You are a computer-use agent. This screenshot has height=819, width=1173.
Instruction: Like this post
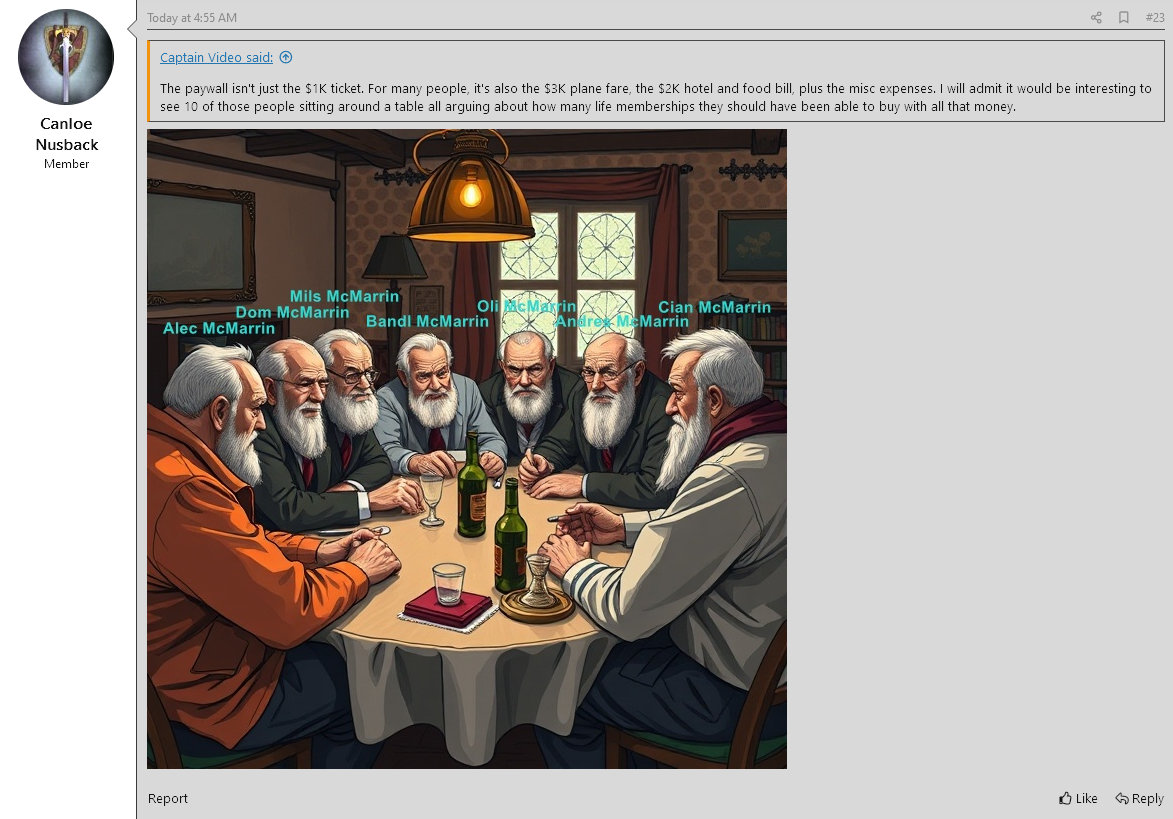1078,798
